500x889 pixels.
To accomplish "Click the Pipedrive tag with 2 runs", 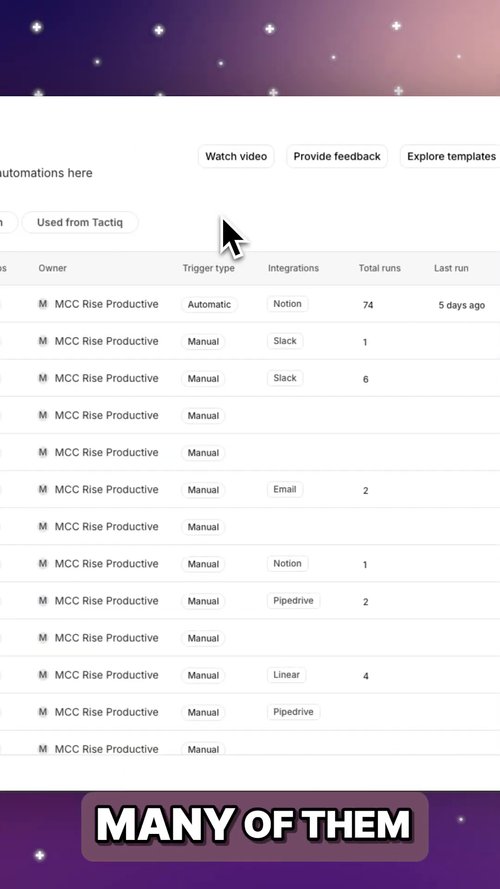I will click(x=293, y=600).
